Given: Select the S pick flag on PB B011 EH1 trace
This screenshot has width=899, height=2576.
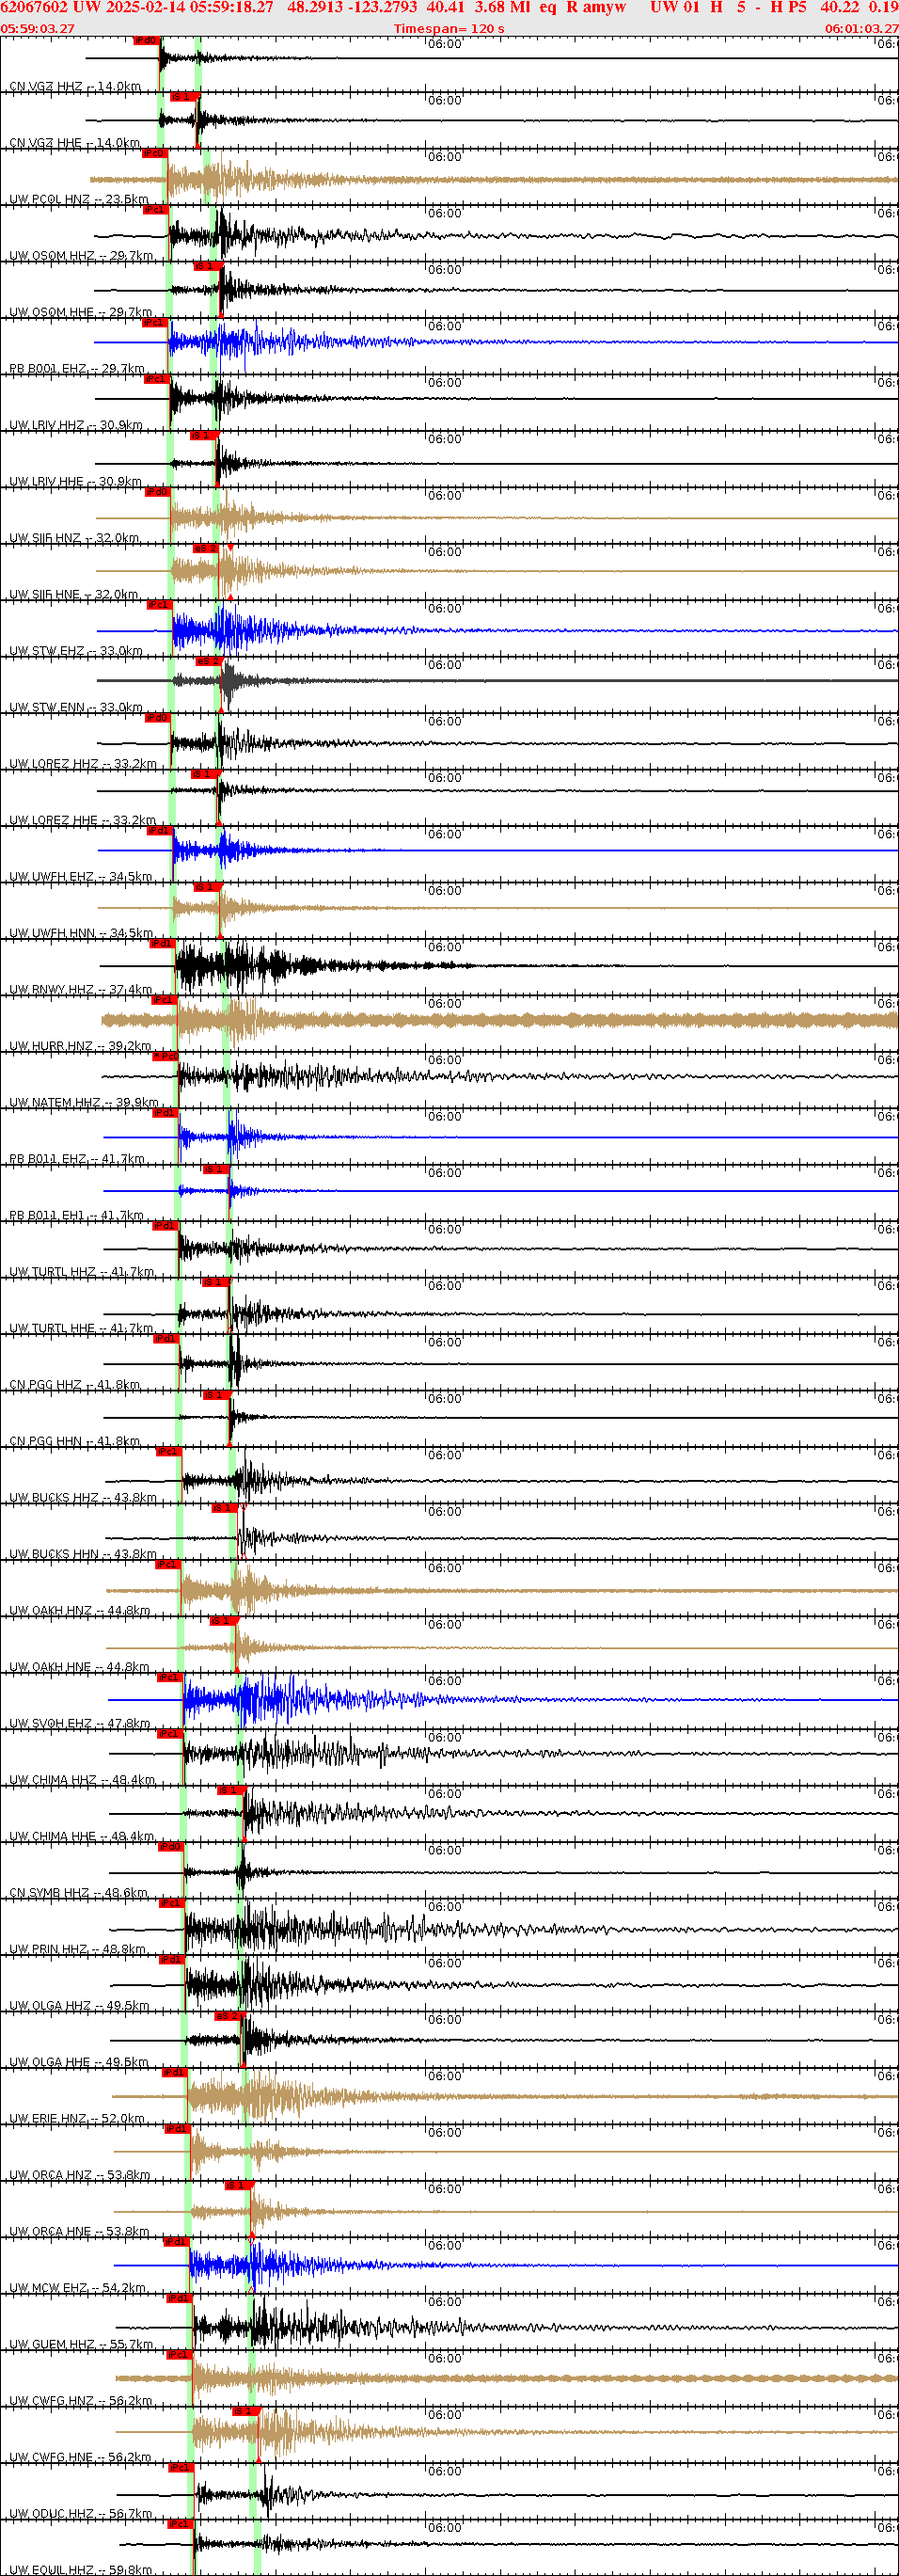Looking at the screenshot, I should pos(215,1170).
